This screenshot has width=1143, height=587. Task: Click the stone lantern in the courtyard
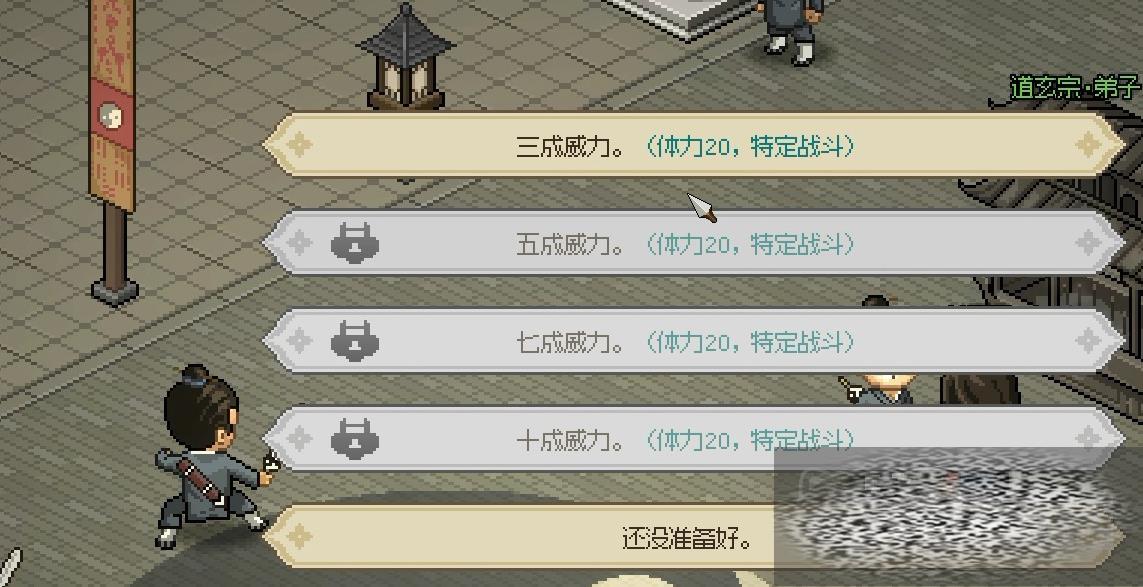pyautogui.click(x=406, y=58)
